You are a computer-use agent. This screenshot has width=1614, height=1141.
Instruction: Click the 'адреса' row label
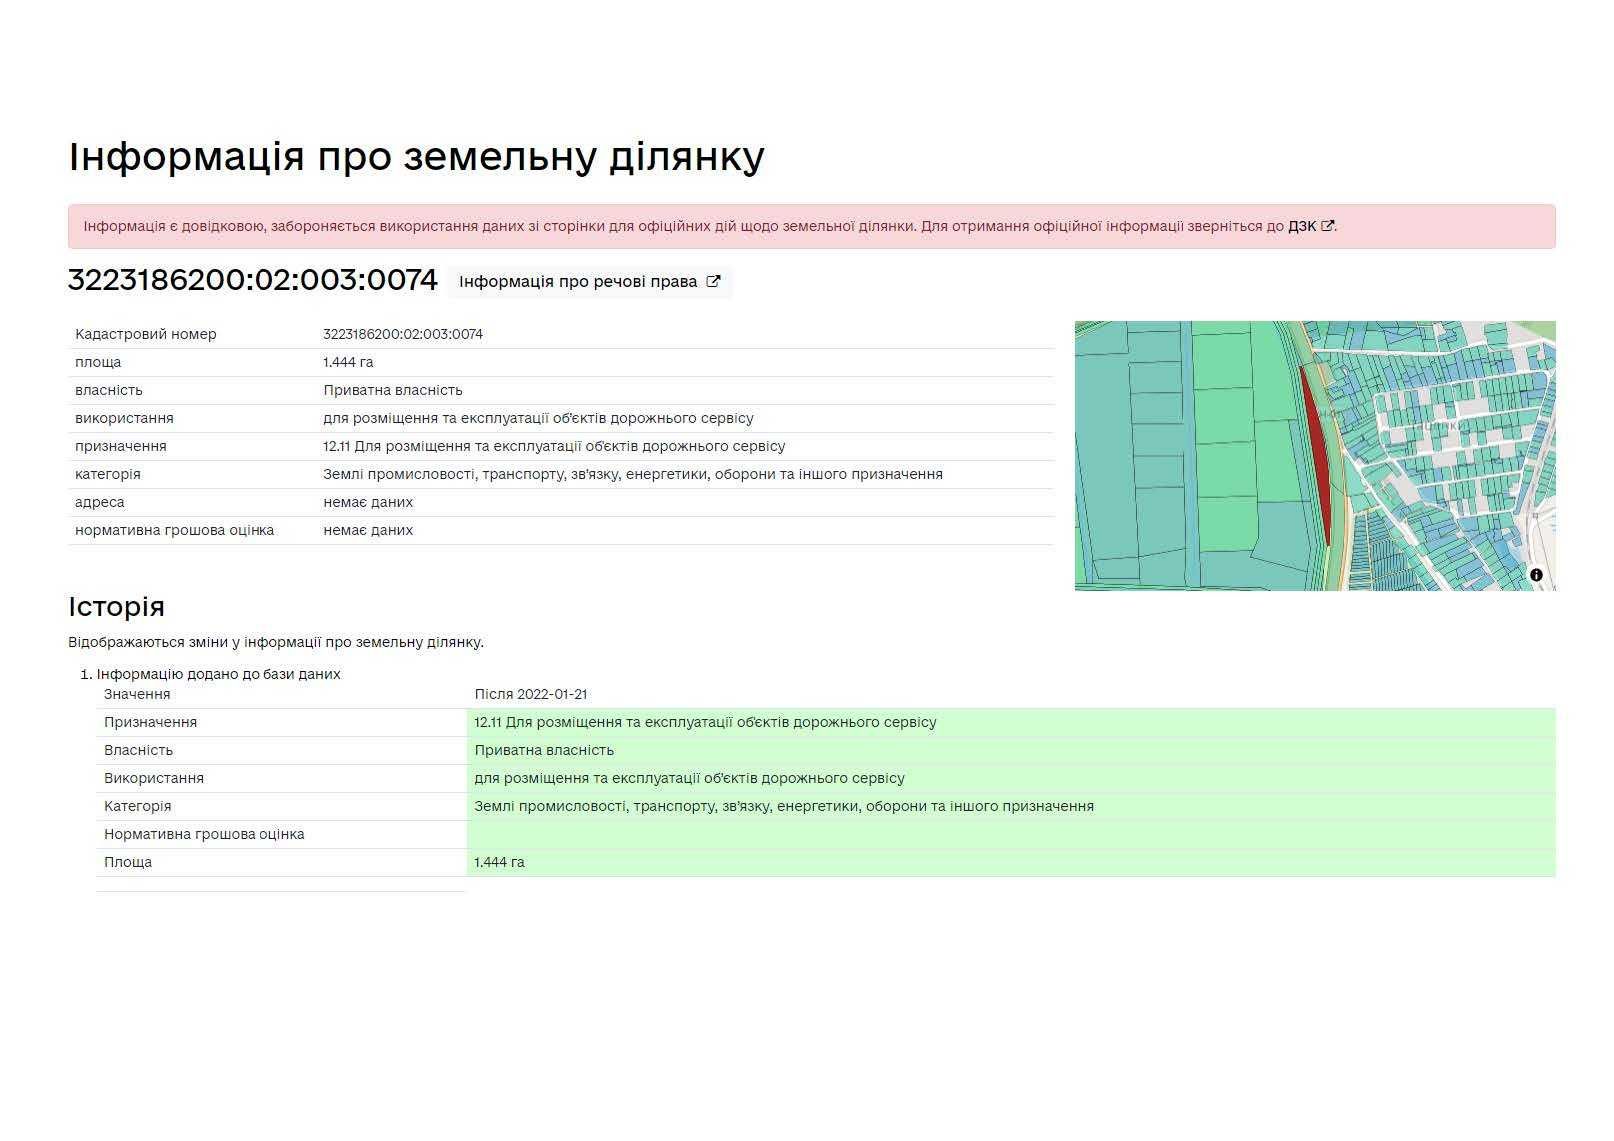point(100,502)
